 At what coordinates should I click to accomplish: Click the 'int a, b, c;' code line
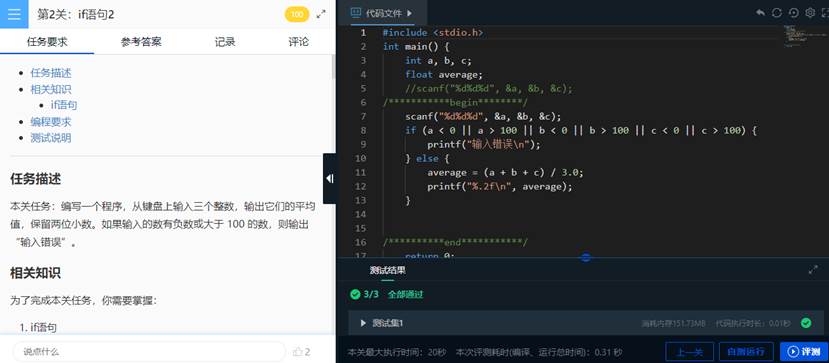[x=438, y=60]
